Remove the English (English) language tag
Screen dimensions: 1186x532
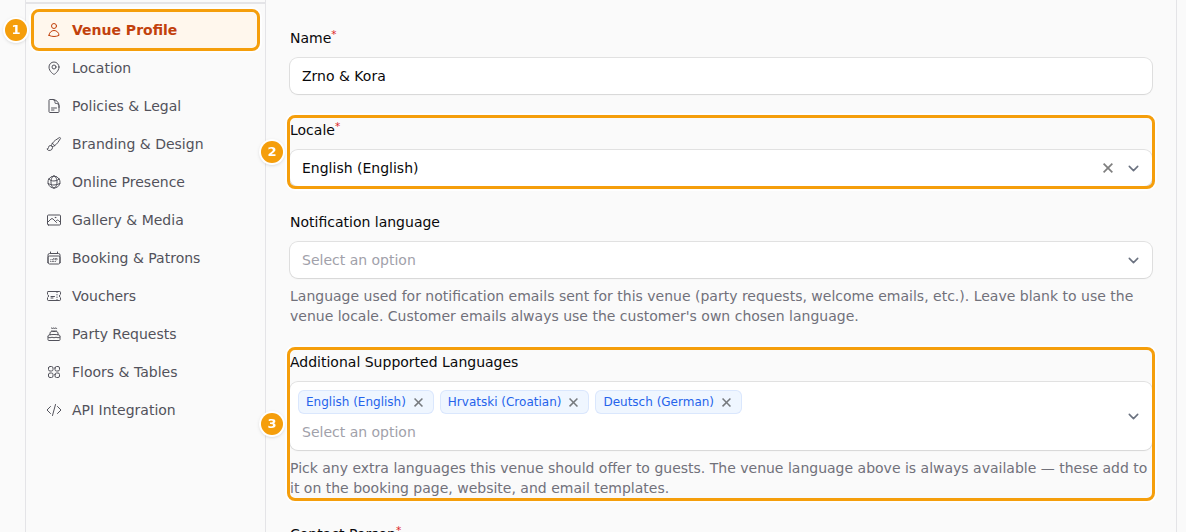click(418, 403)
